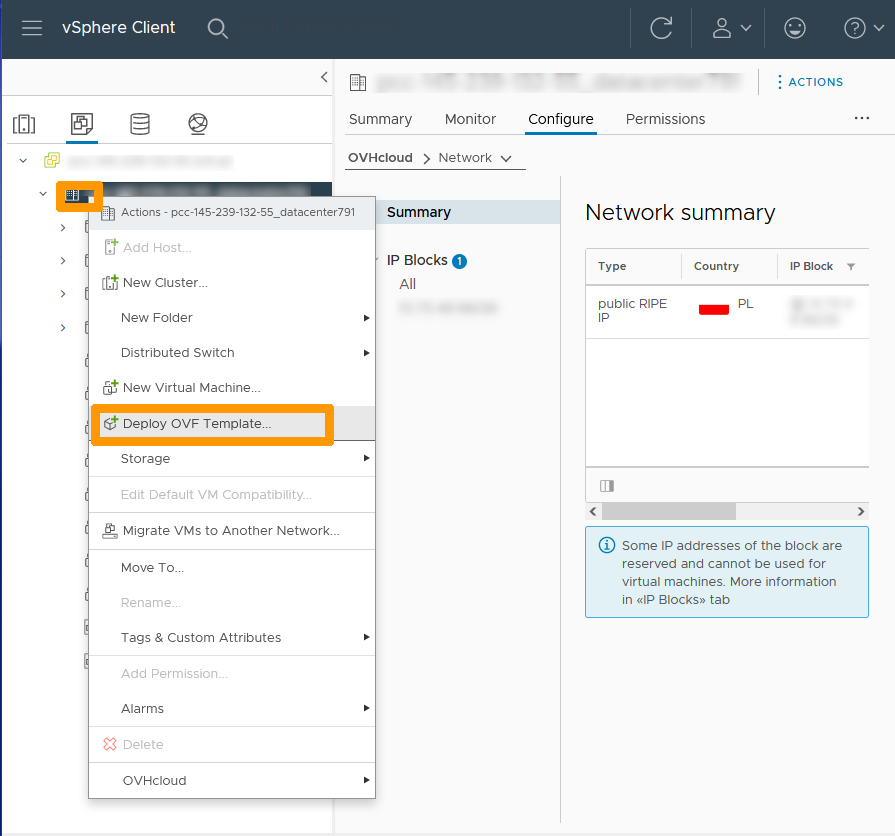Sort by the IP Block column header
895x836 pixels.
click(811, 266)
